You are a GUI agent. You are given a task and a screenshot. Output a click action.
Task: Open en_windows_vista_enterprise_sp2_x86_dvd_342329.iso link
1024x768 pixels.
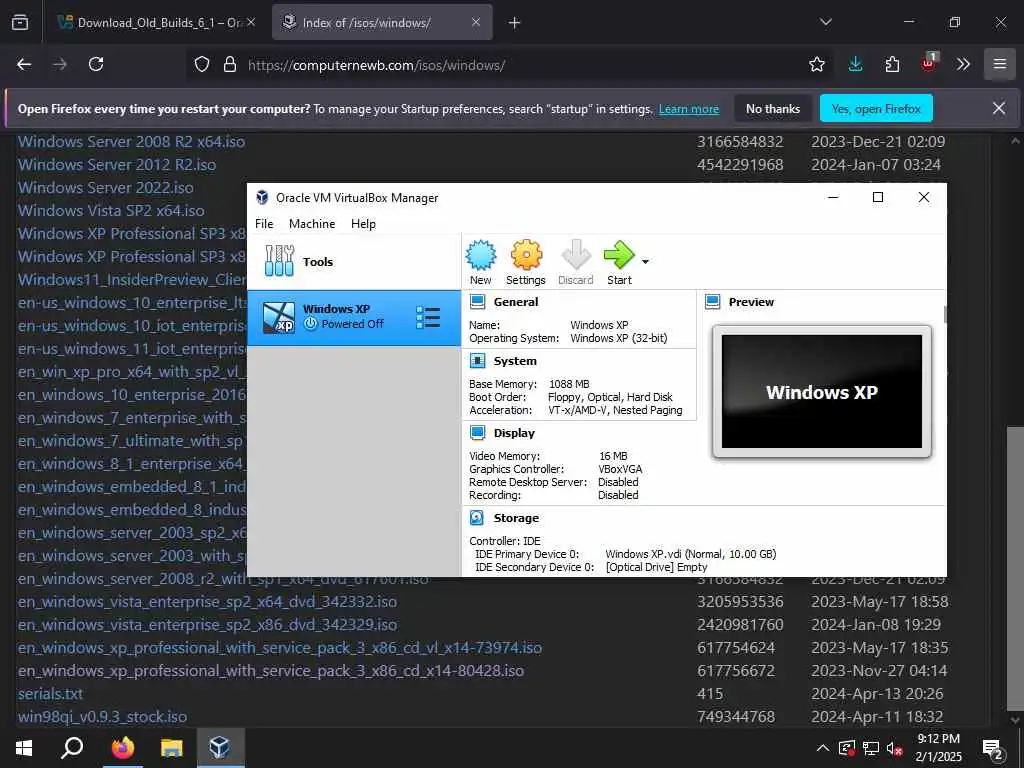tap(207, 624)
